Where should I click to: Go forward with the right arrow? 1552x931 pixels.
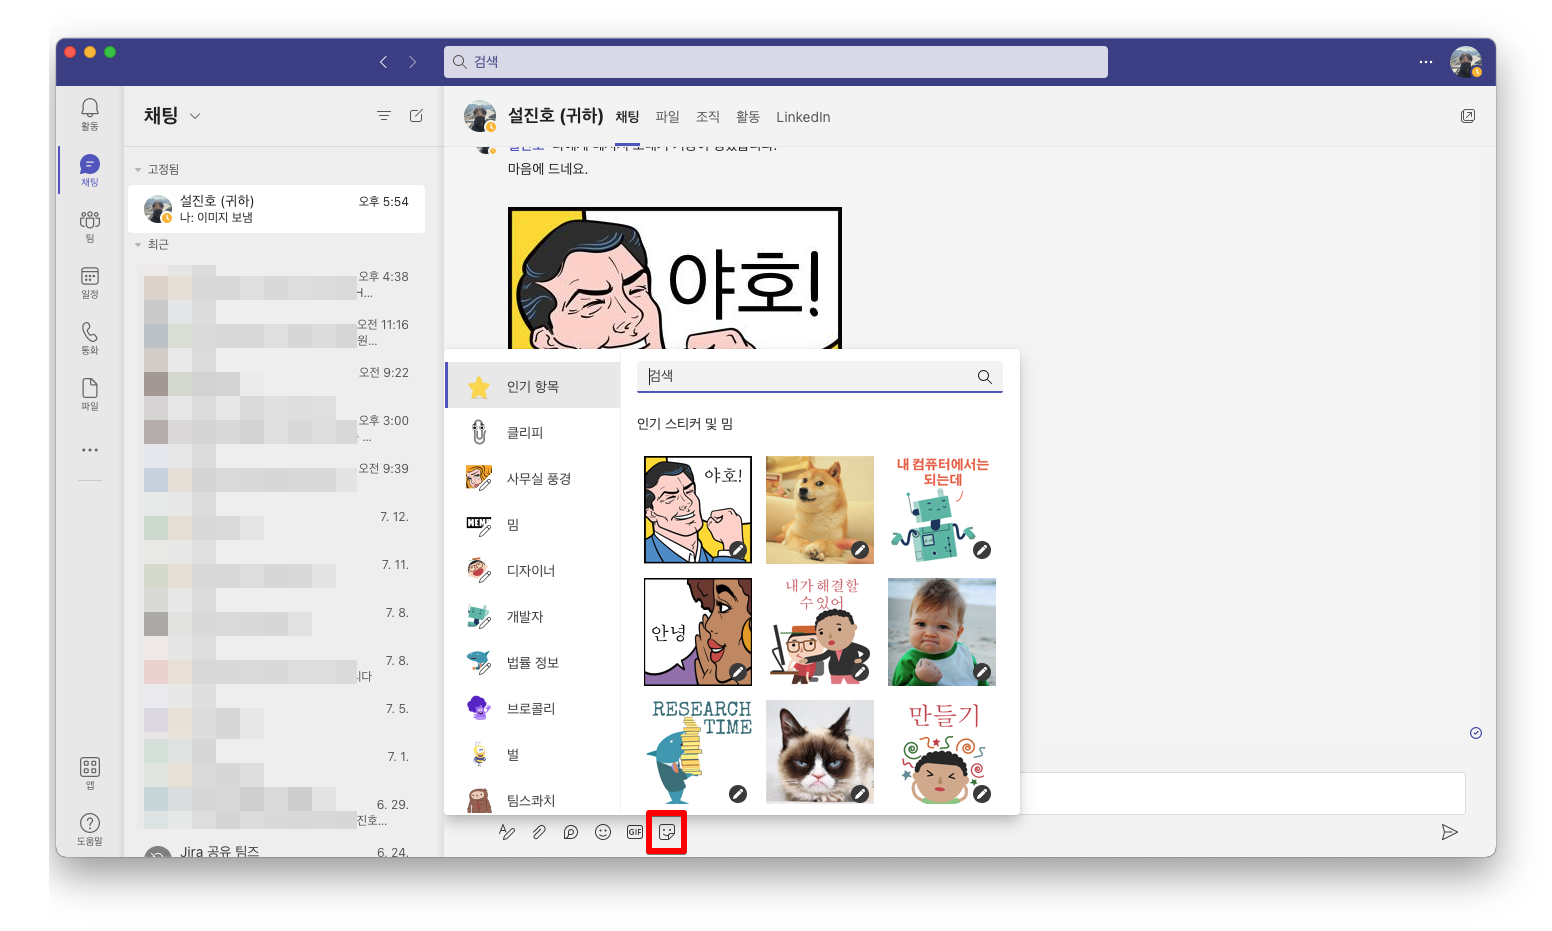tap(412, 62)
